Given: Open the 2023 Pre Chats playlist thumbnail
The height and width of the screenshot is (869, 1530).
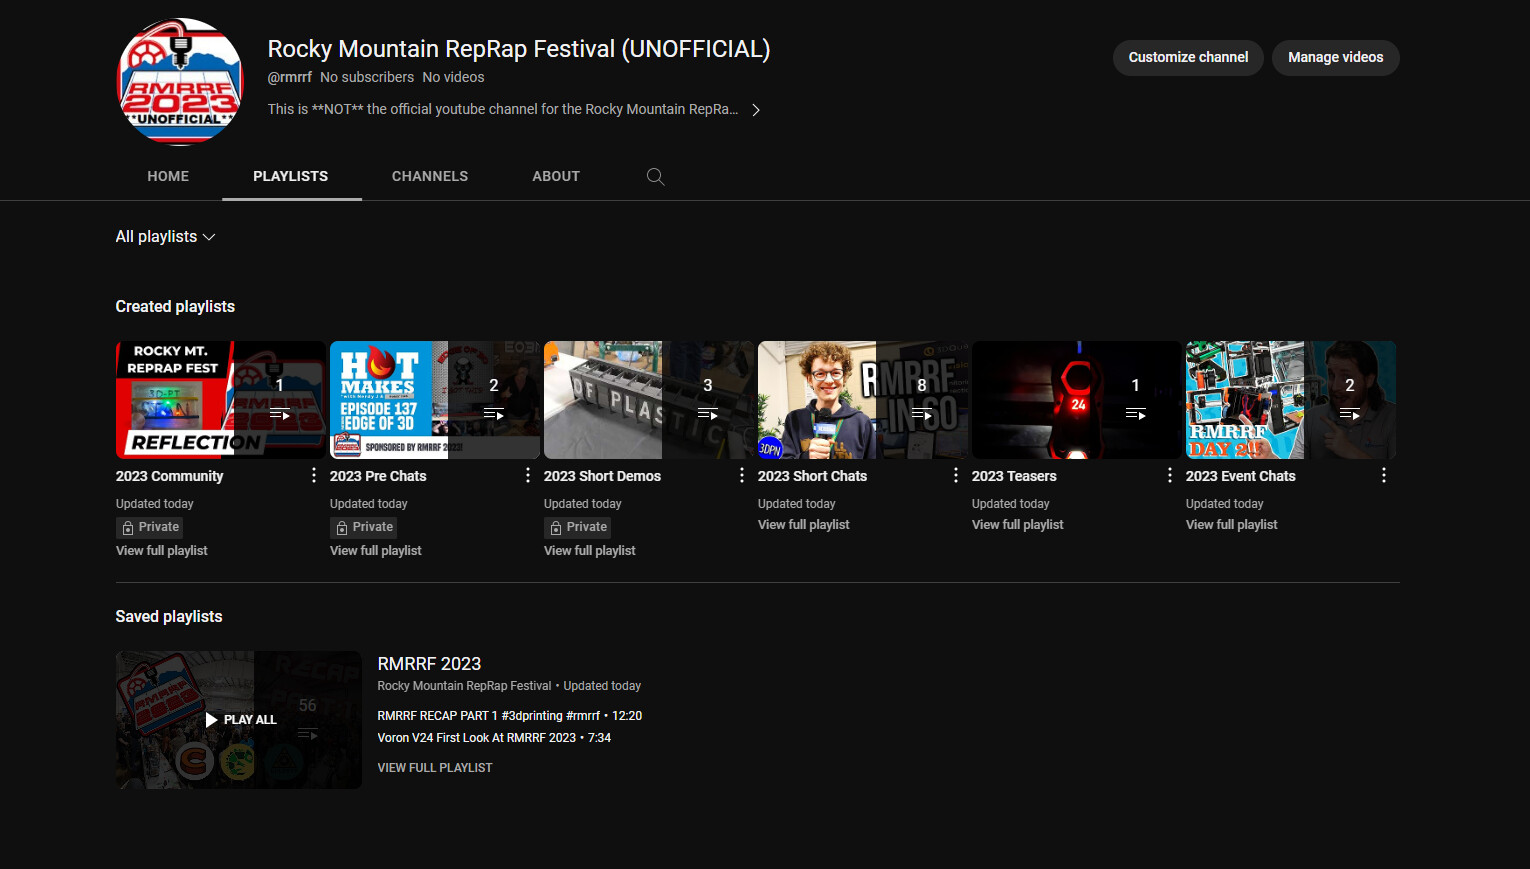Looking at the screenshot, I should coord(435,400).
